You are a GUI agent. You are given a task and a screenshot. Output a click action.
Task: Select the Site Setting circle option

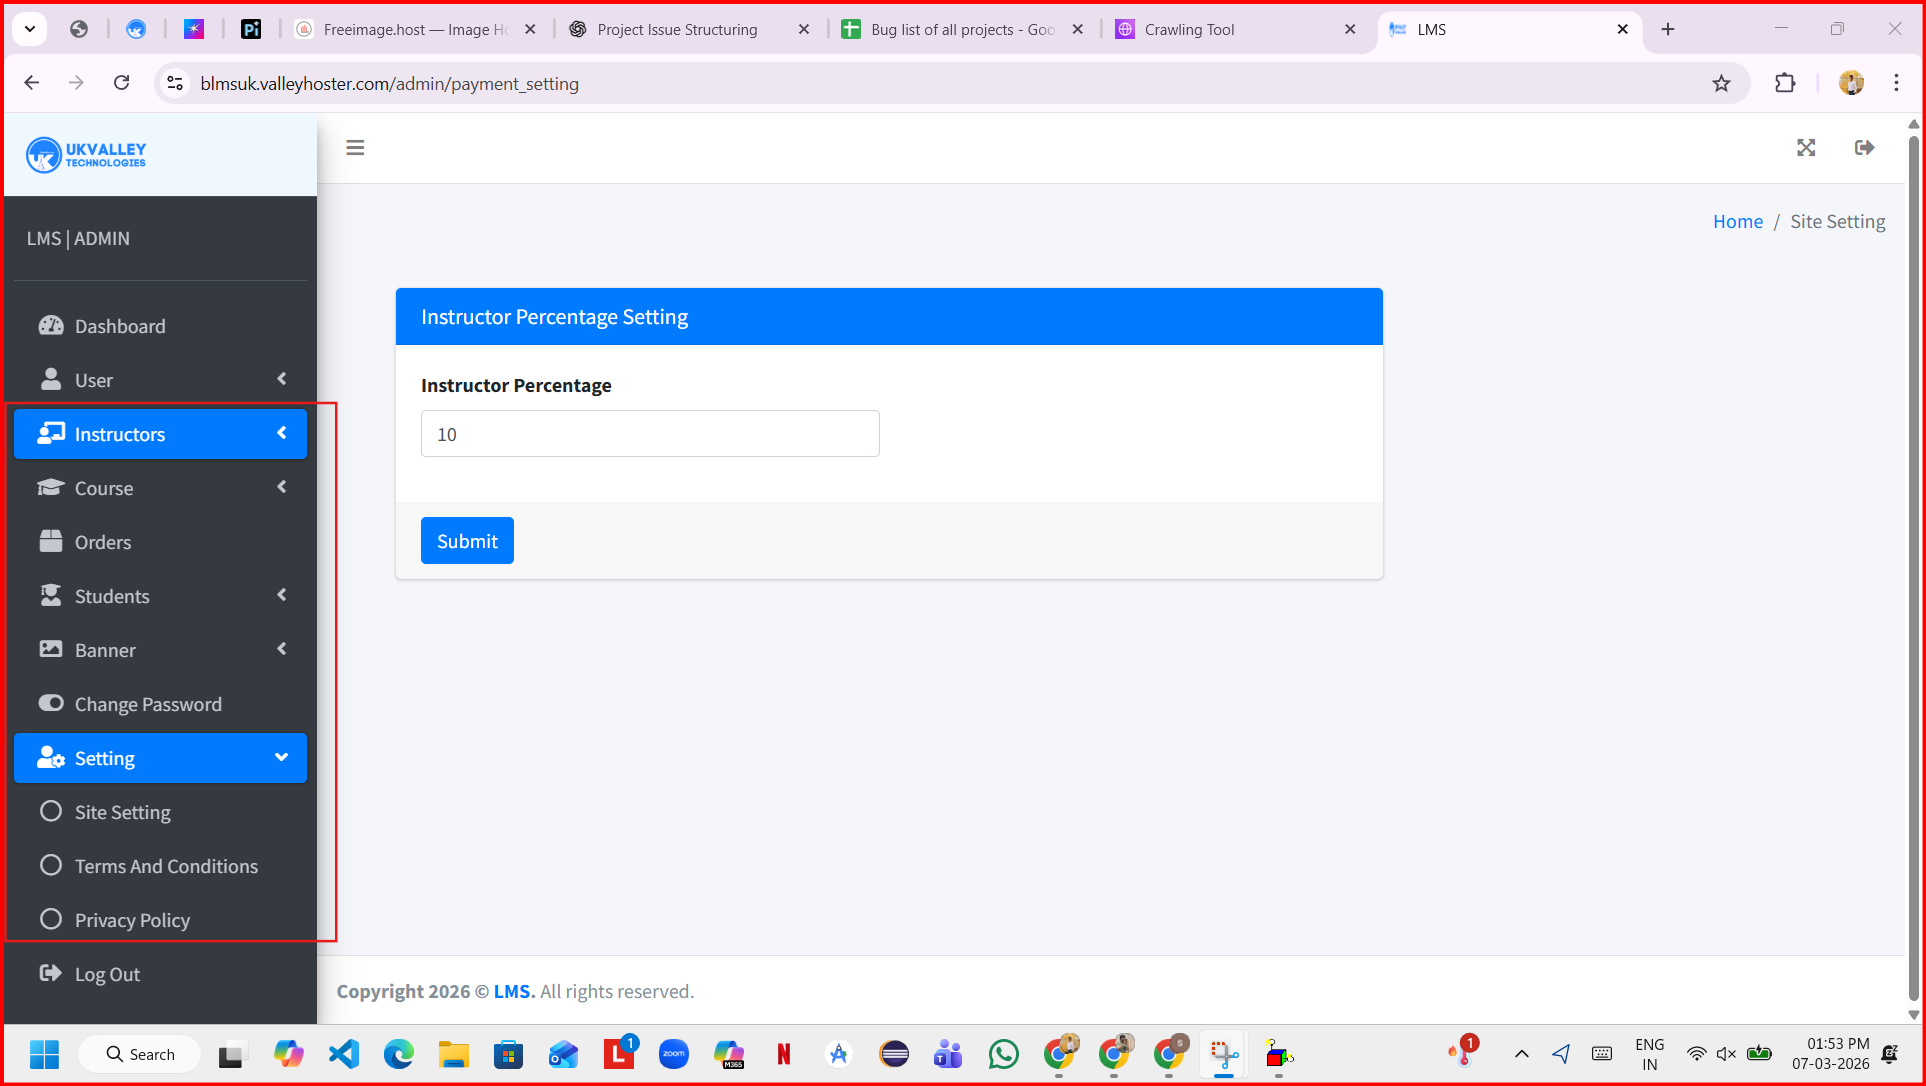click(51, 811)
